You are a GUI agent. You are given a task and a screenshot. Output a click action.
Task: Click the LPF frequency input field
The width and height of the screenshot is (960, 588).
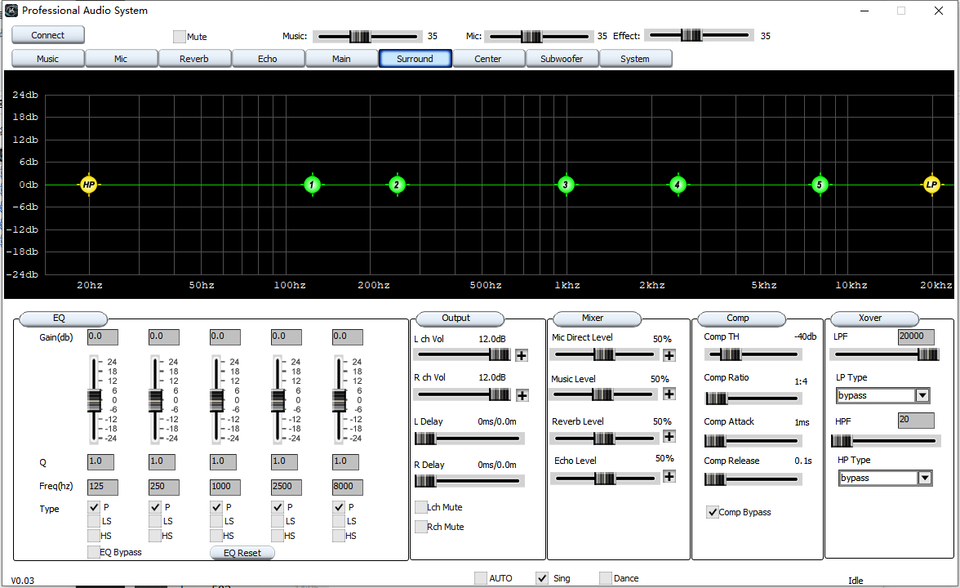[x=917, y=337]
